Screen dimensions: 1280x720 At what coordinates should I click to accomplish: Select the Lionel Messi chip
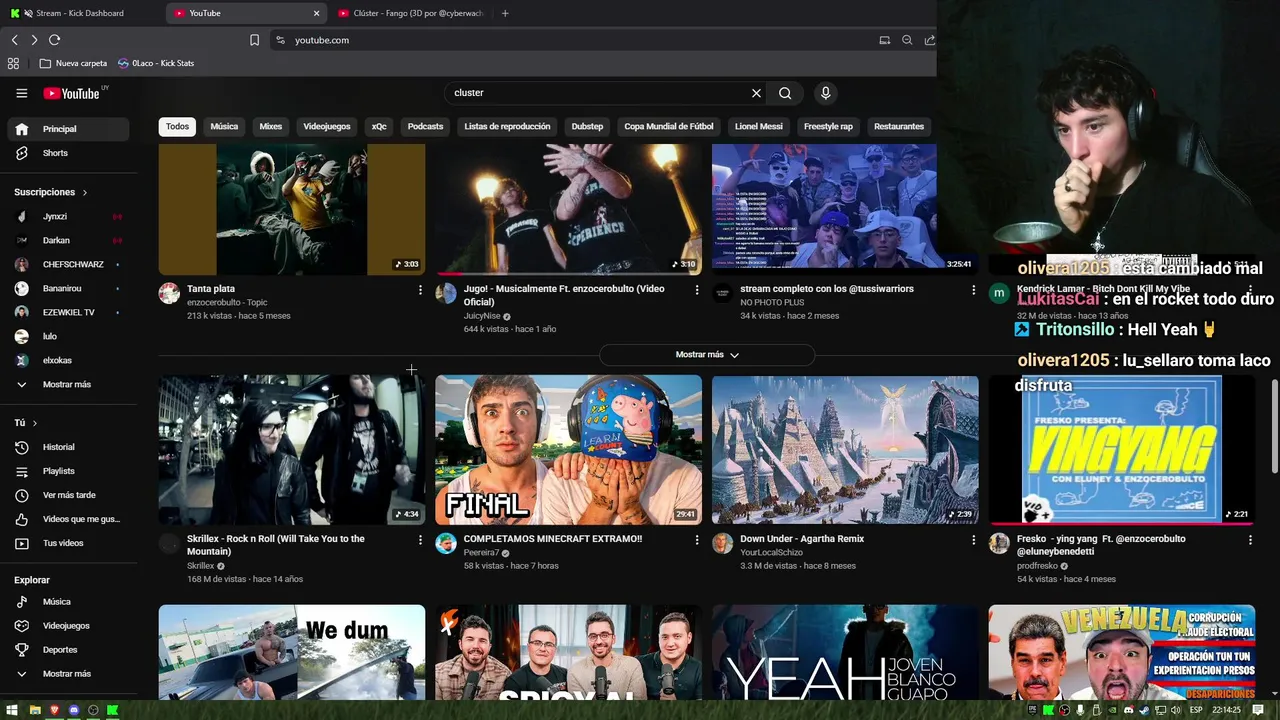(x=759, y=127)
